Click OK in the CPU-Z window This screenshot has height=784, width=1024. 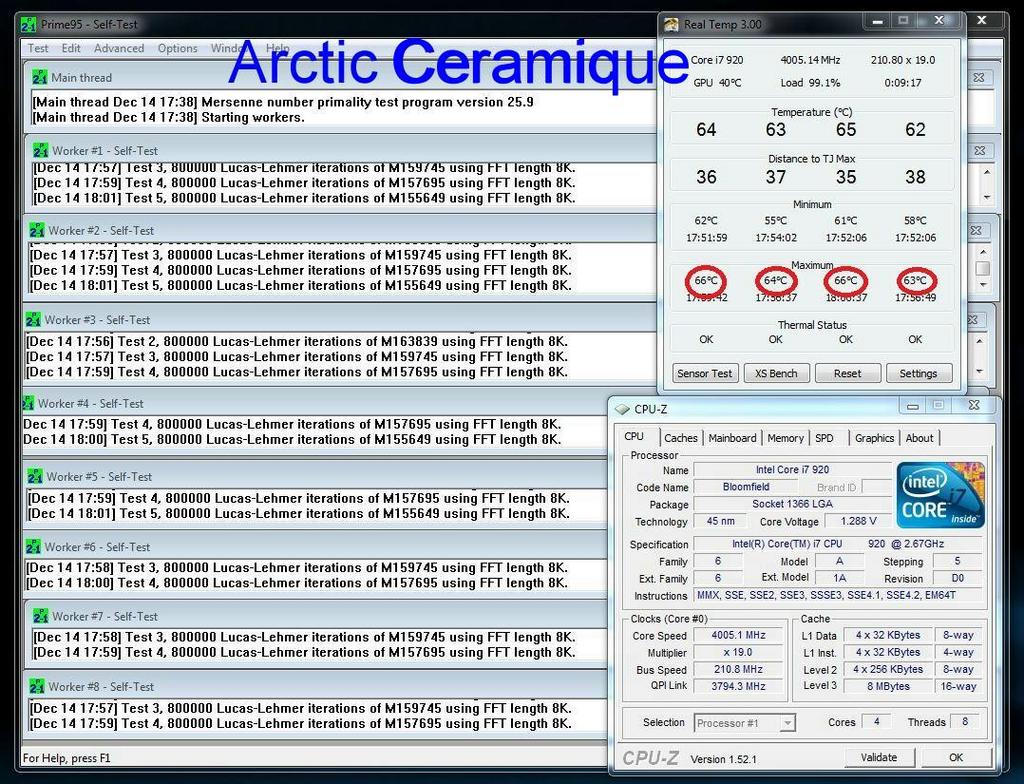956,757
